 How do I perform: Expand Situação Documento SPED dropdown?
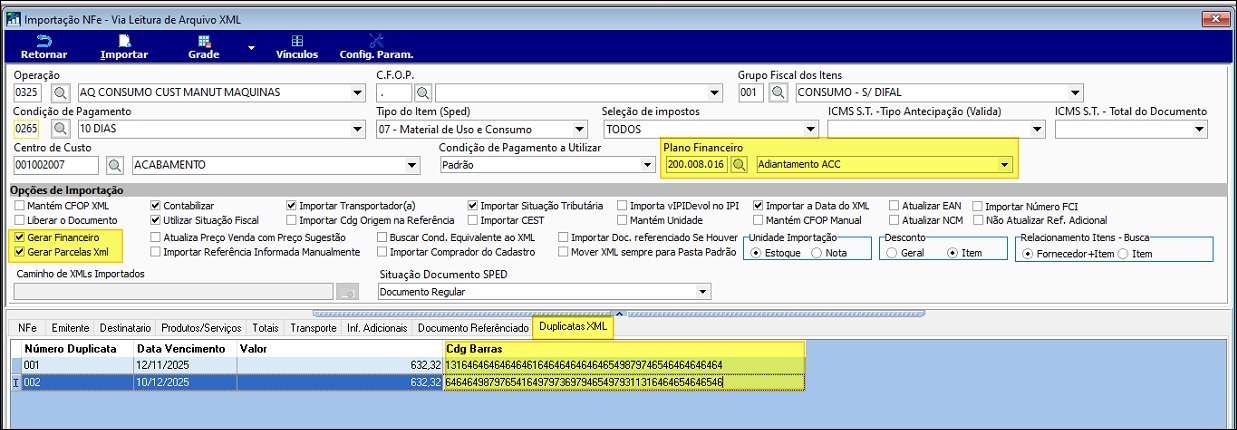click(703, 292)
